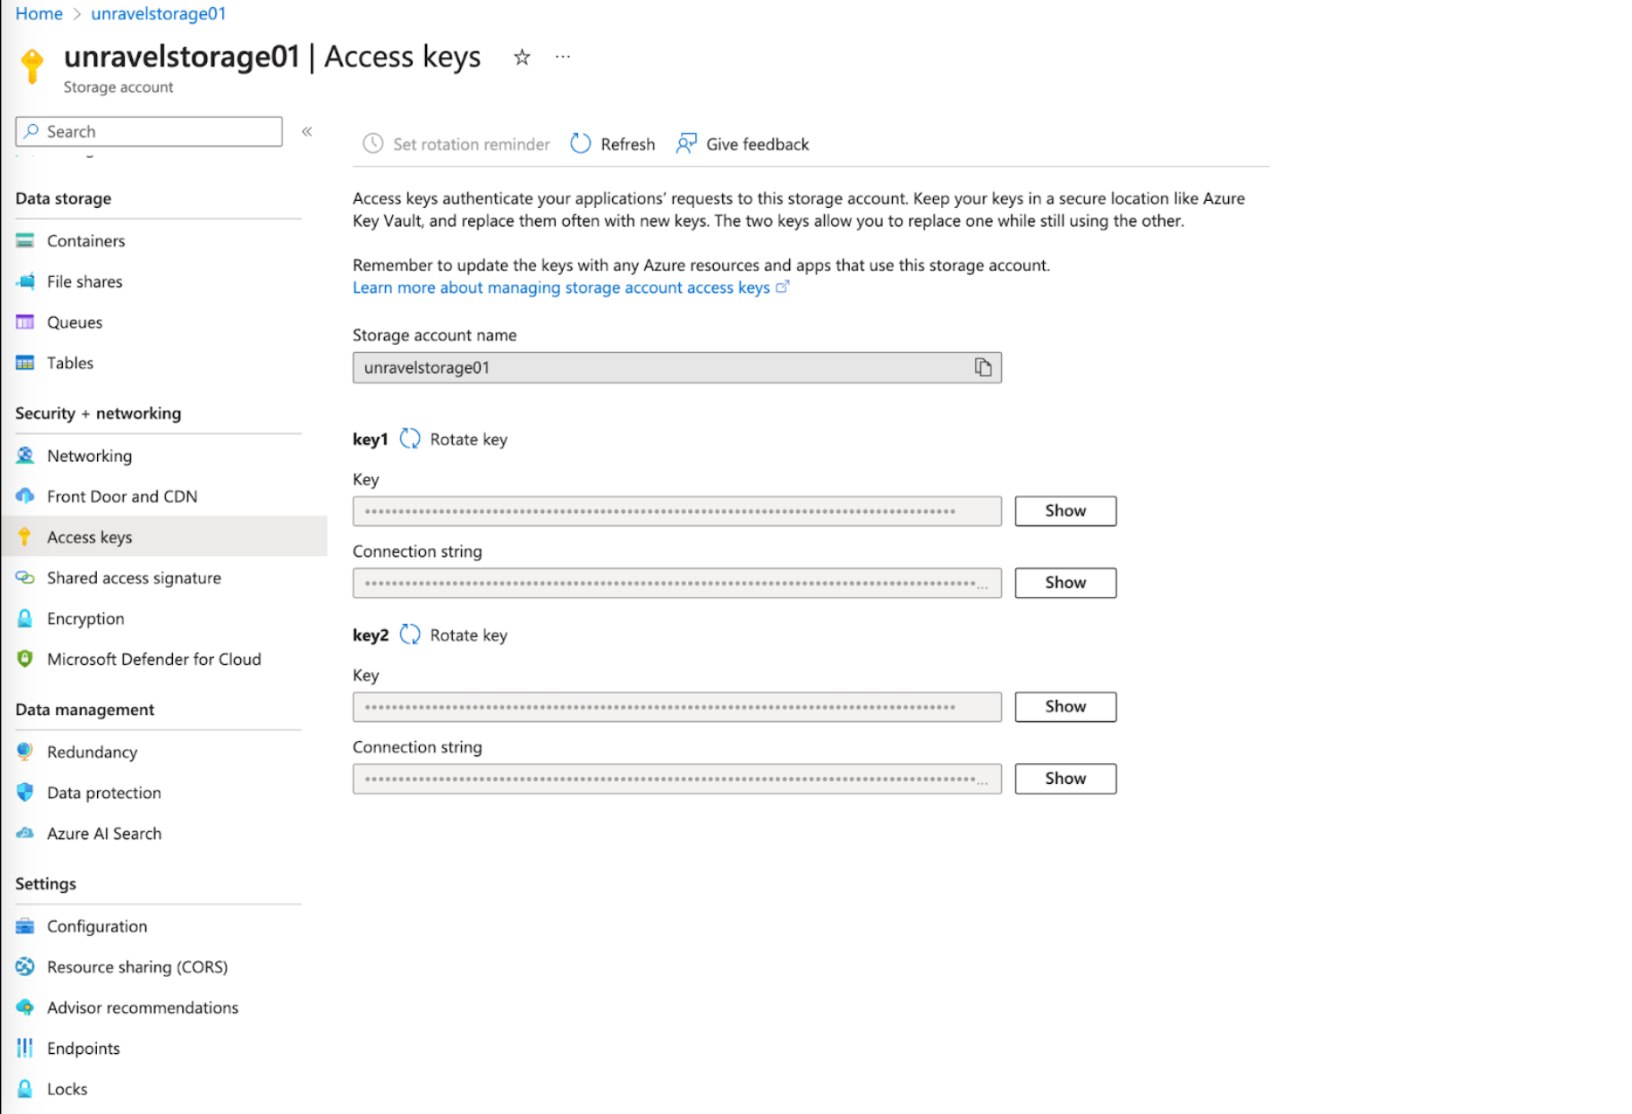Open Containers under Data storage
The width and height of the screenshot is (1632, 1114).
coord(85,240)
